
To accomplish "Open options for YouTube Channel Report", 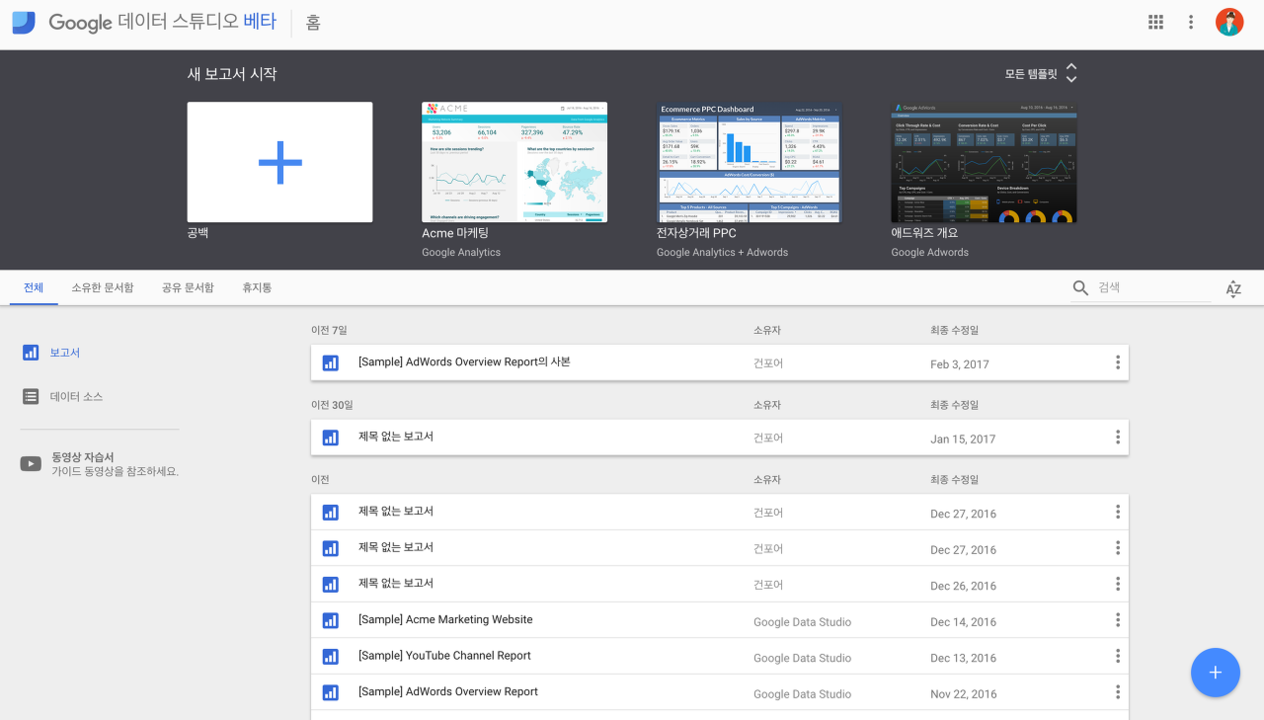I will click(1117, 656).
